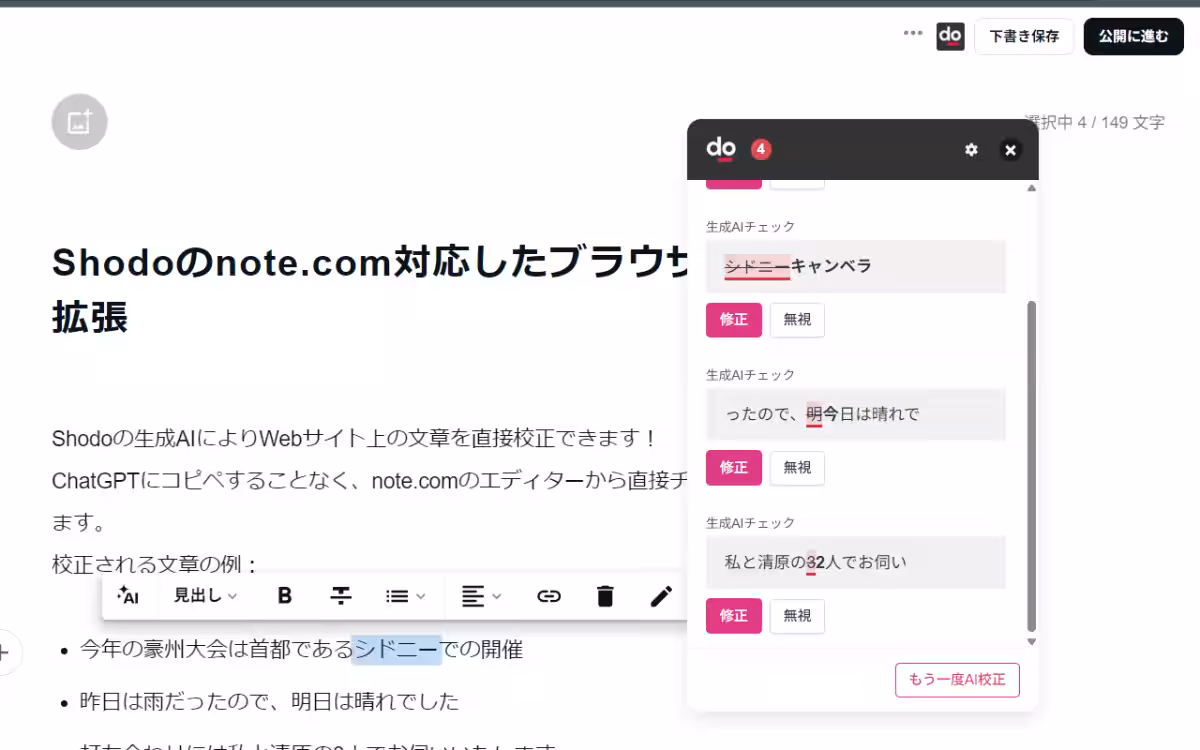Open the 見出し heading dropdown
This screenshot has width=1200, height=750.
[203, 596]
